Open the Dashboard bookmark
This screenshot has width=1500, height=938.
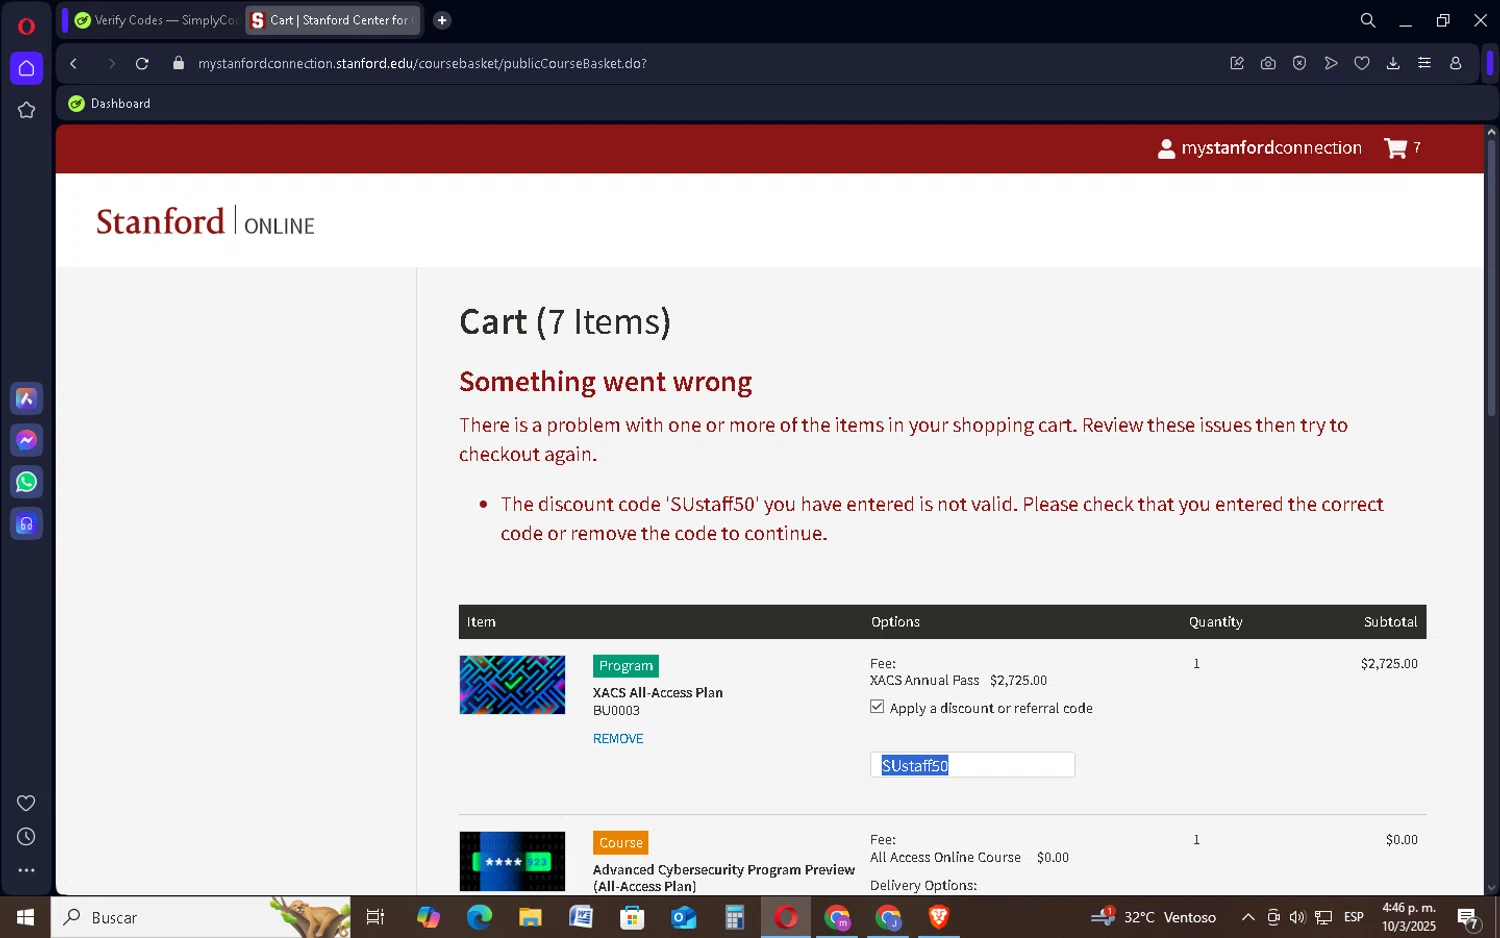tap(110, 103)
